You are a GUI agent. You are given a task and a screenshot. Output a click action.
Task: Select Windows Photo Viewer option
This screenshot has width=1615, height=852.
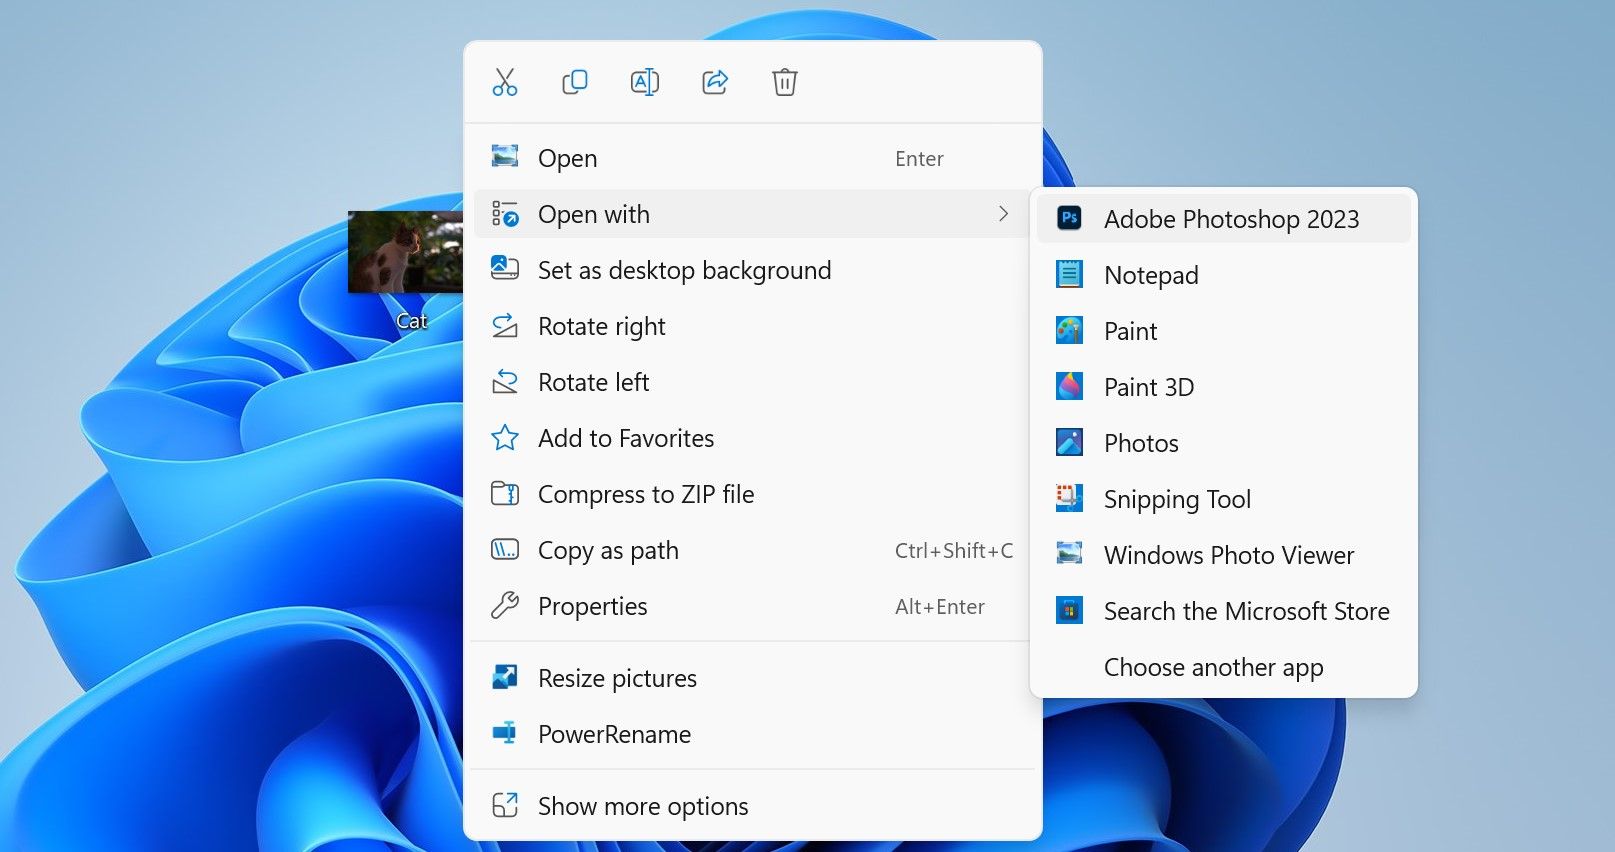[1228, 555]
